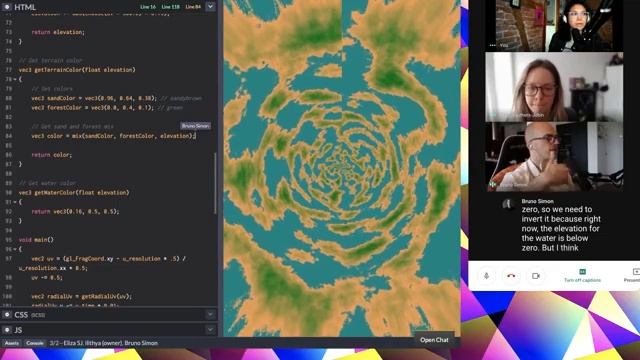The width and height of the screenshot is (640, 360).
Task: Toggle camera in Meet controls
Action: tap(536, 276)
